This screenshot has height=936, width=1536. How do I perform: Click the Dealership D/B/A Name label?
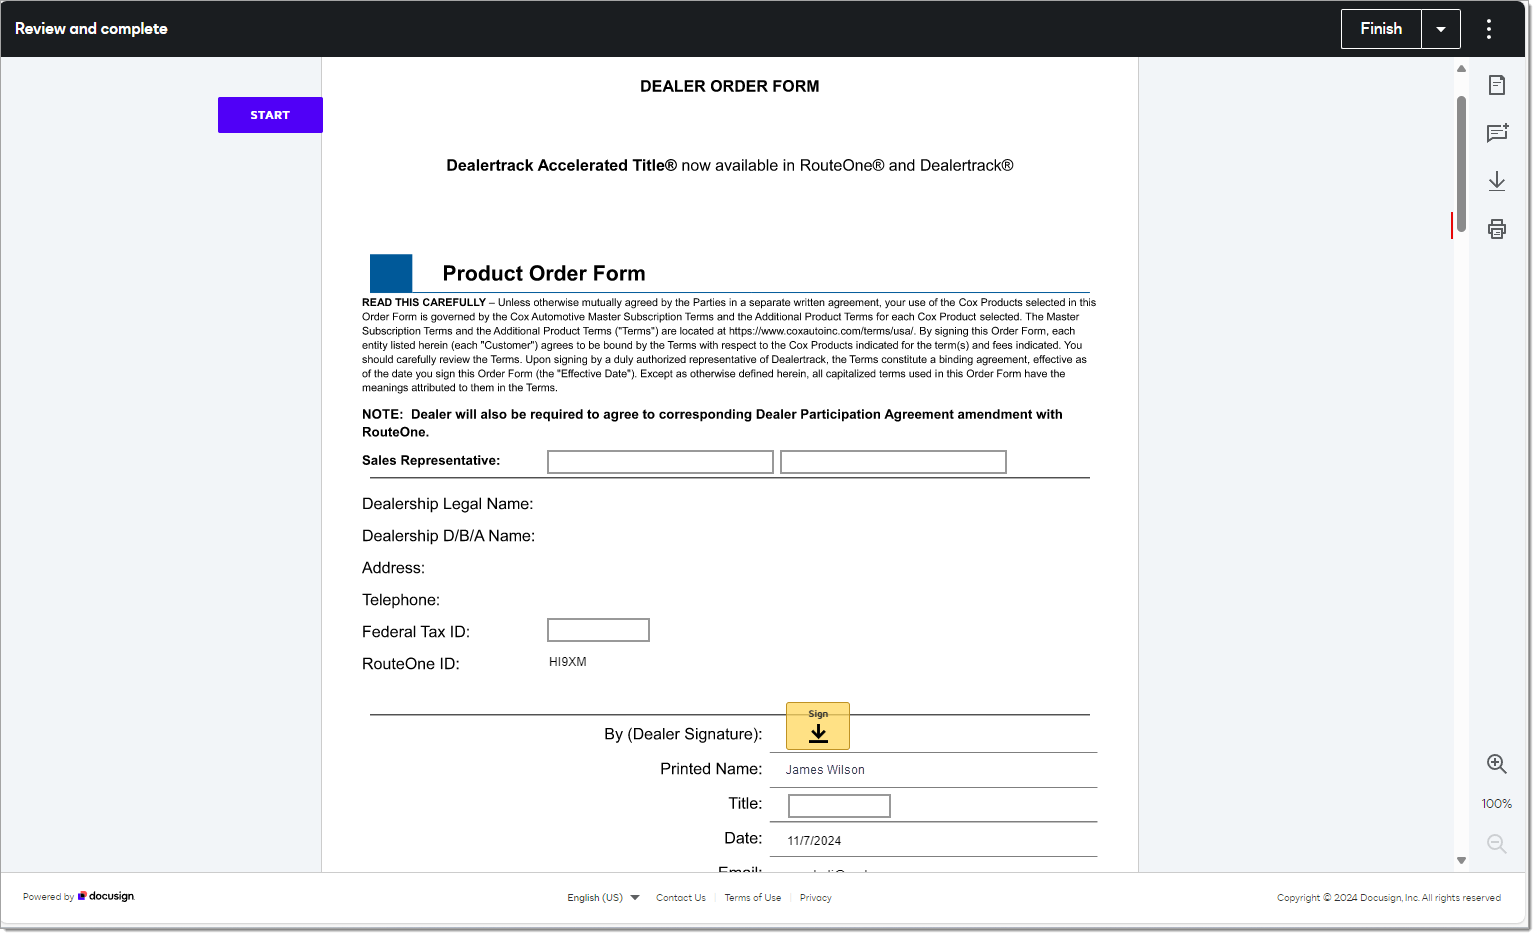449,536
